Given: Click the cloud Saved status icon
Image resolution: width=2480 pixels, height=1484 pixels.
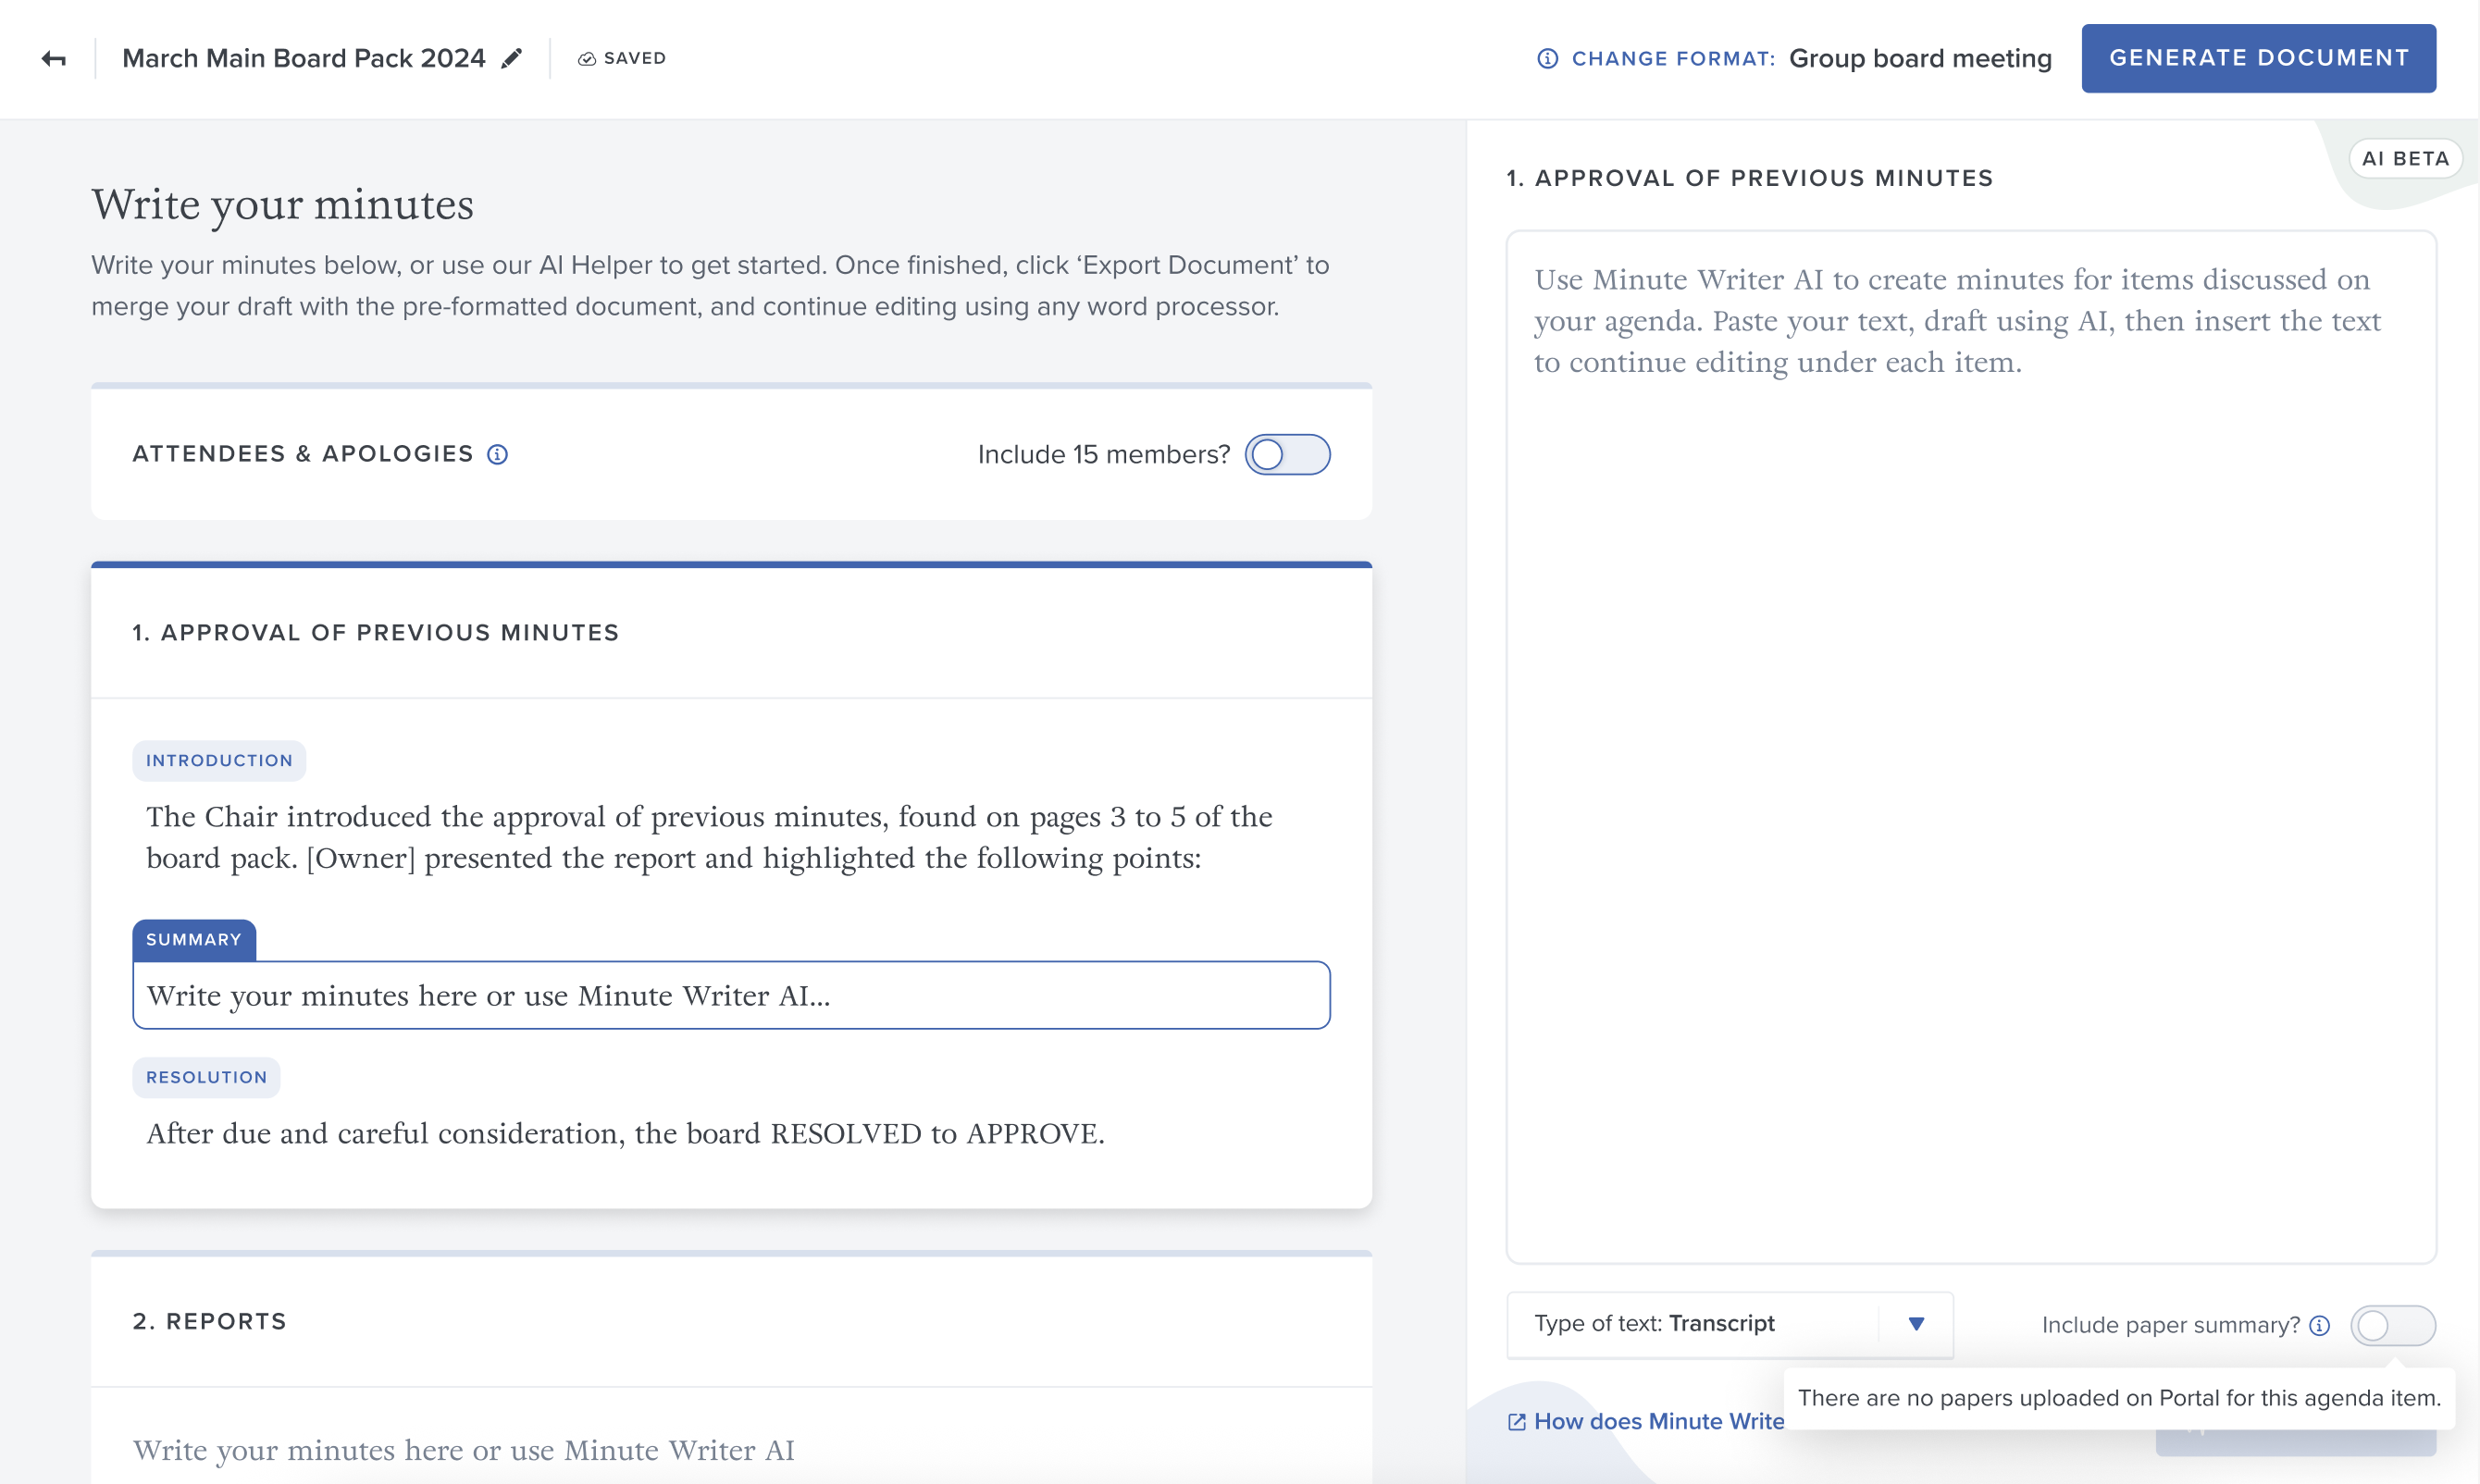Looking at the screenshot, I should (587, 59).
